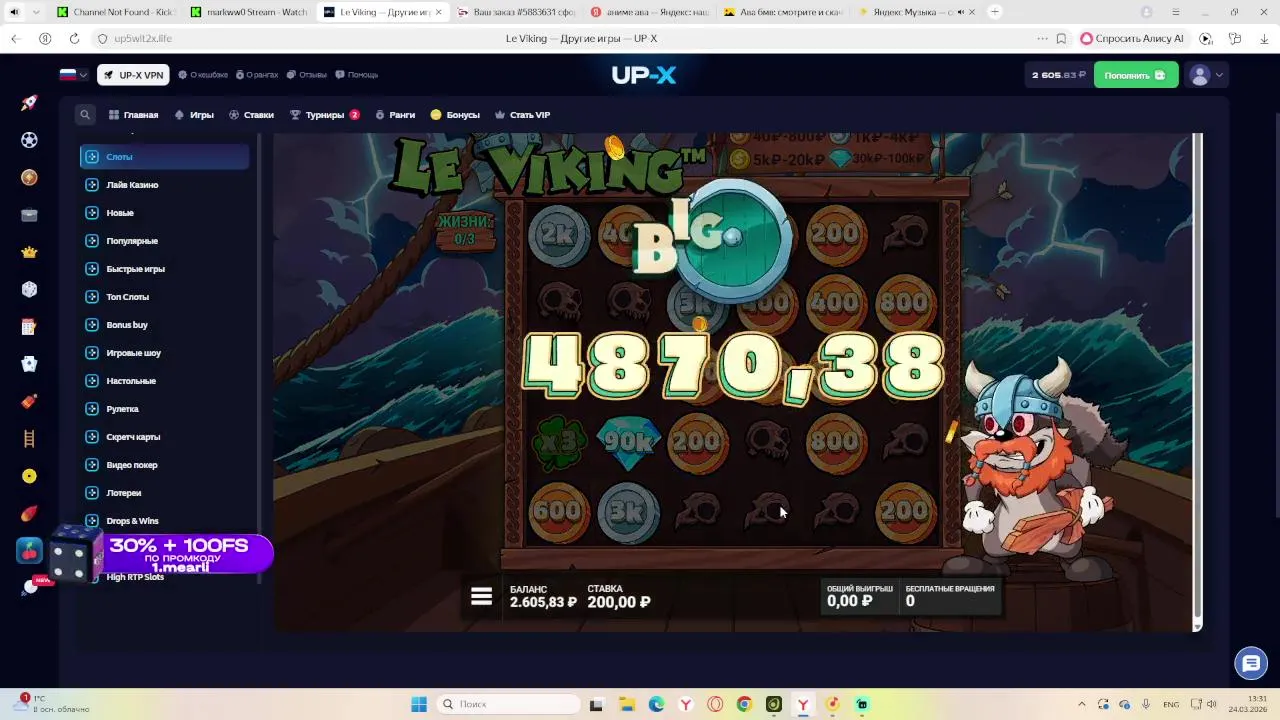Open the Помощь link
The height and width of the screenshot is (720, 1280).
point(356,75)
